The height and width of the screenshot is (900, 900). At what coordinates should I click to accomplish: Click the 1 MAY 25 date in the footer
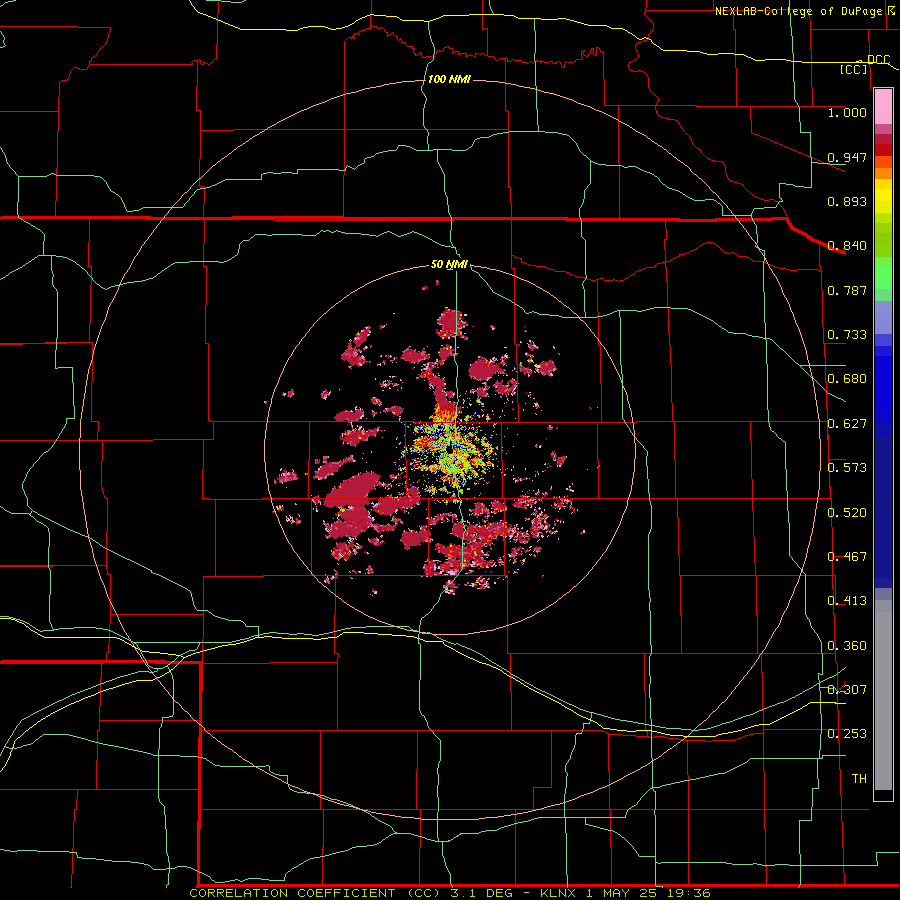(x=623, y=893)
